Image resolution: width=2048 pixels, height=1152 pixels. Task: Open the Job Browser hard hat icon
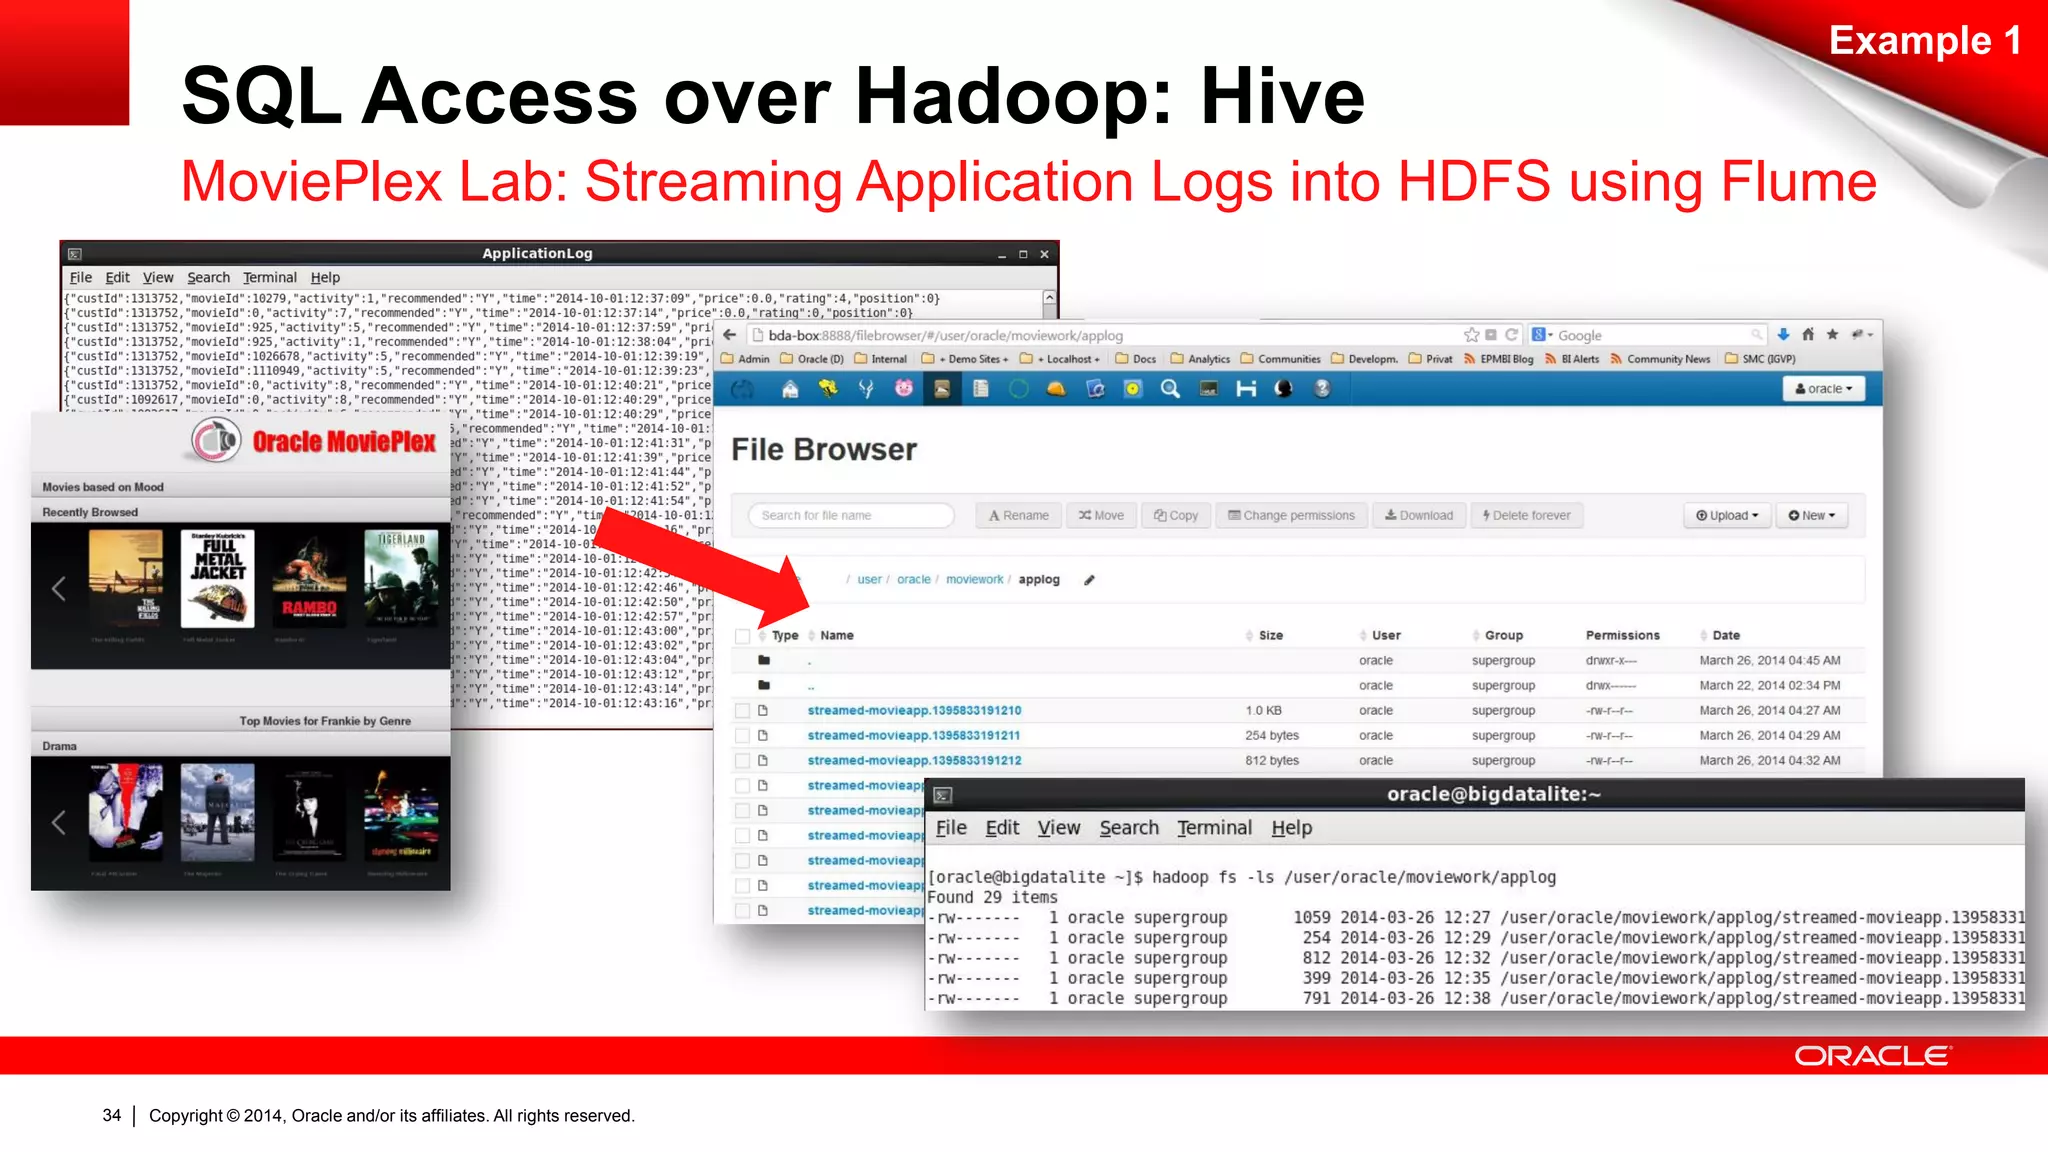(x=1056, y=389)
